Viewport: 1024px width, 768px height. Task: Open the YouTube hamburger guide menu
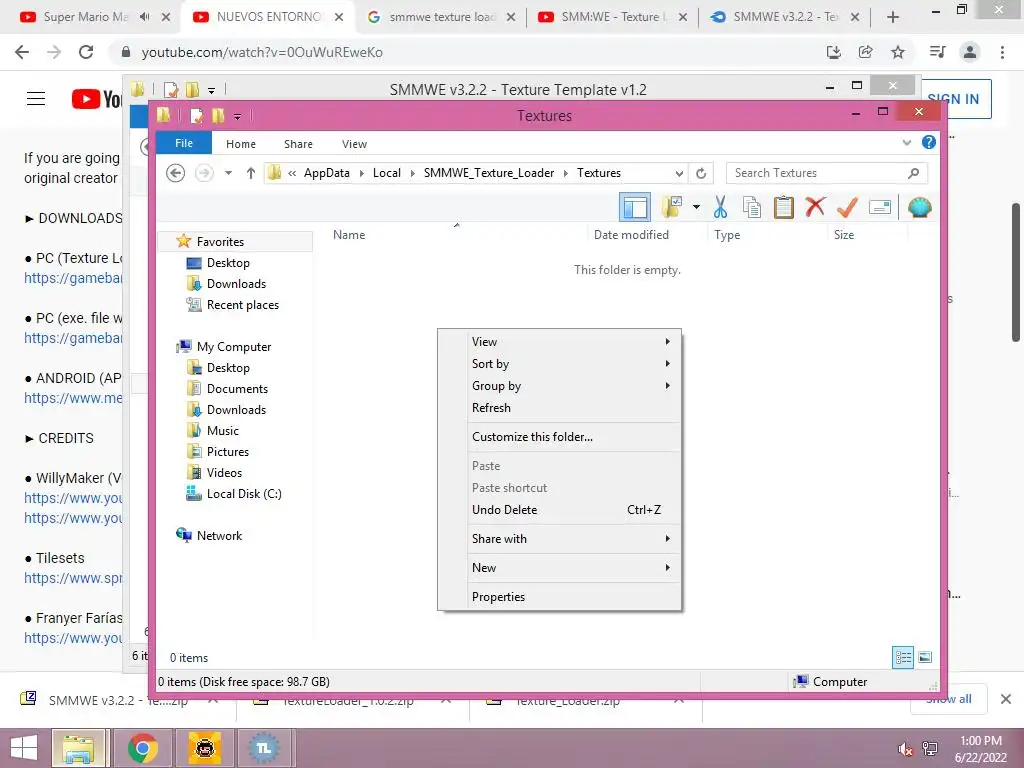click(x=36, y=99)
